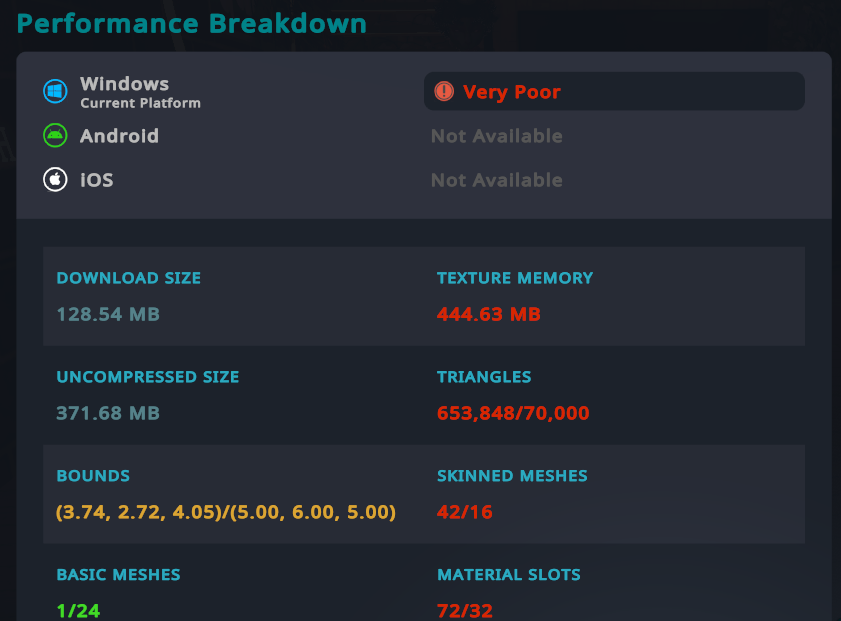Click the Download Size value 128.54 MB
The width and height of the screenshot is (841, 621).
tap(108, 314)
